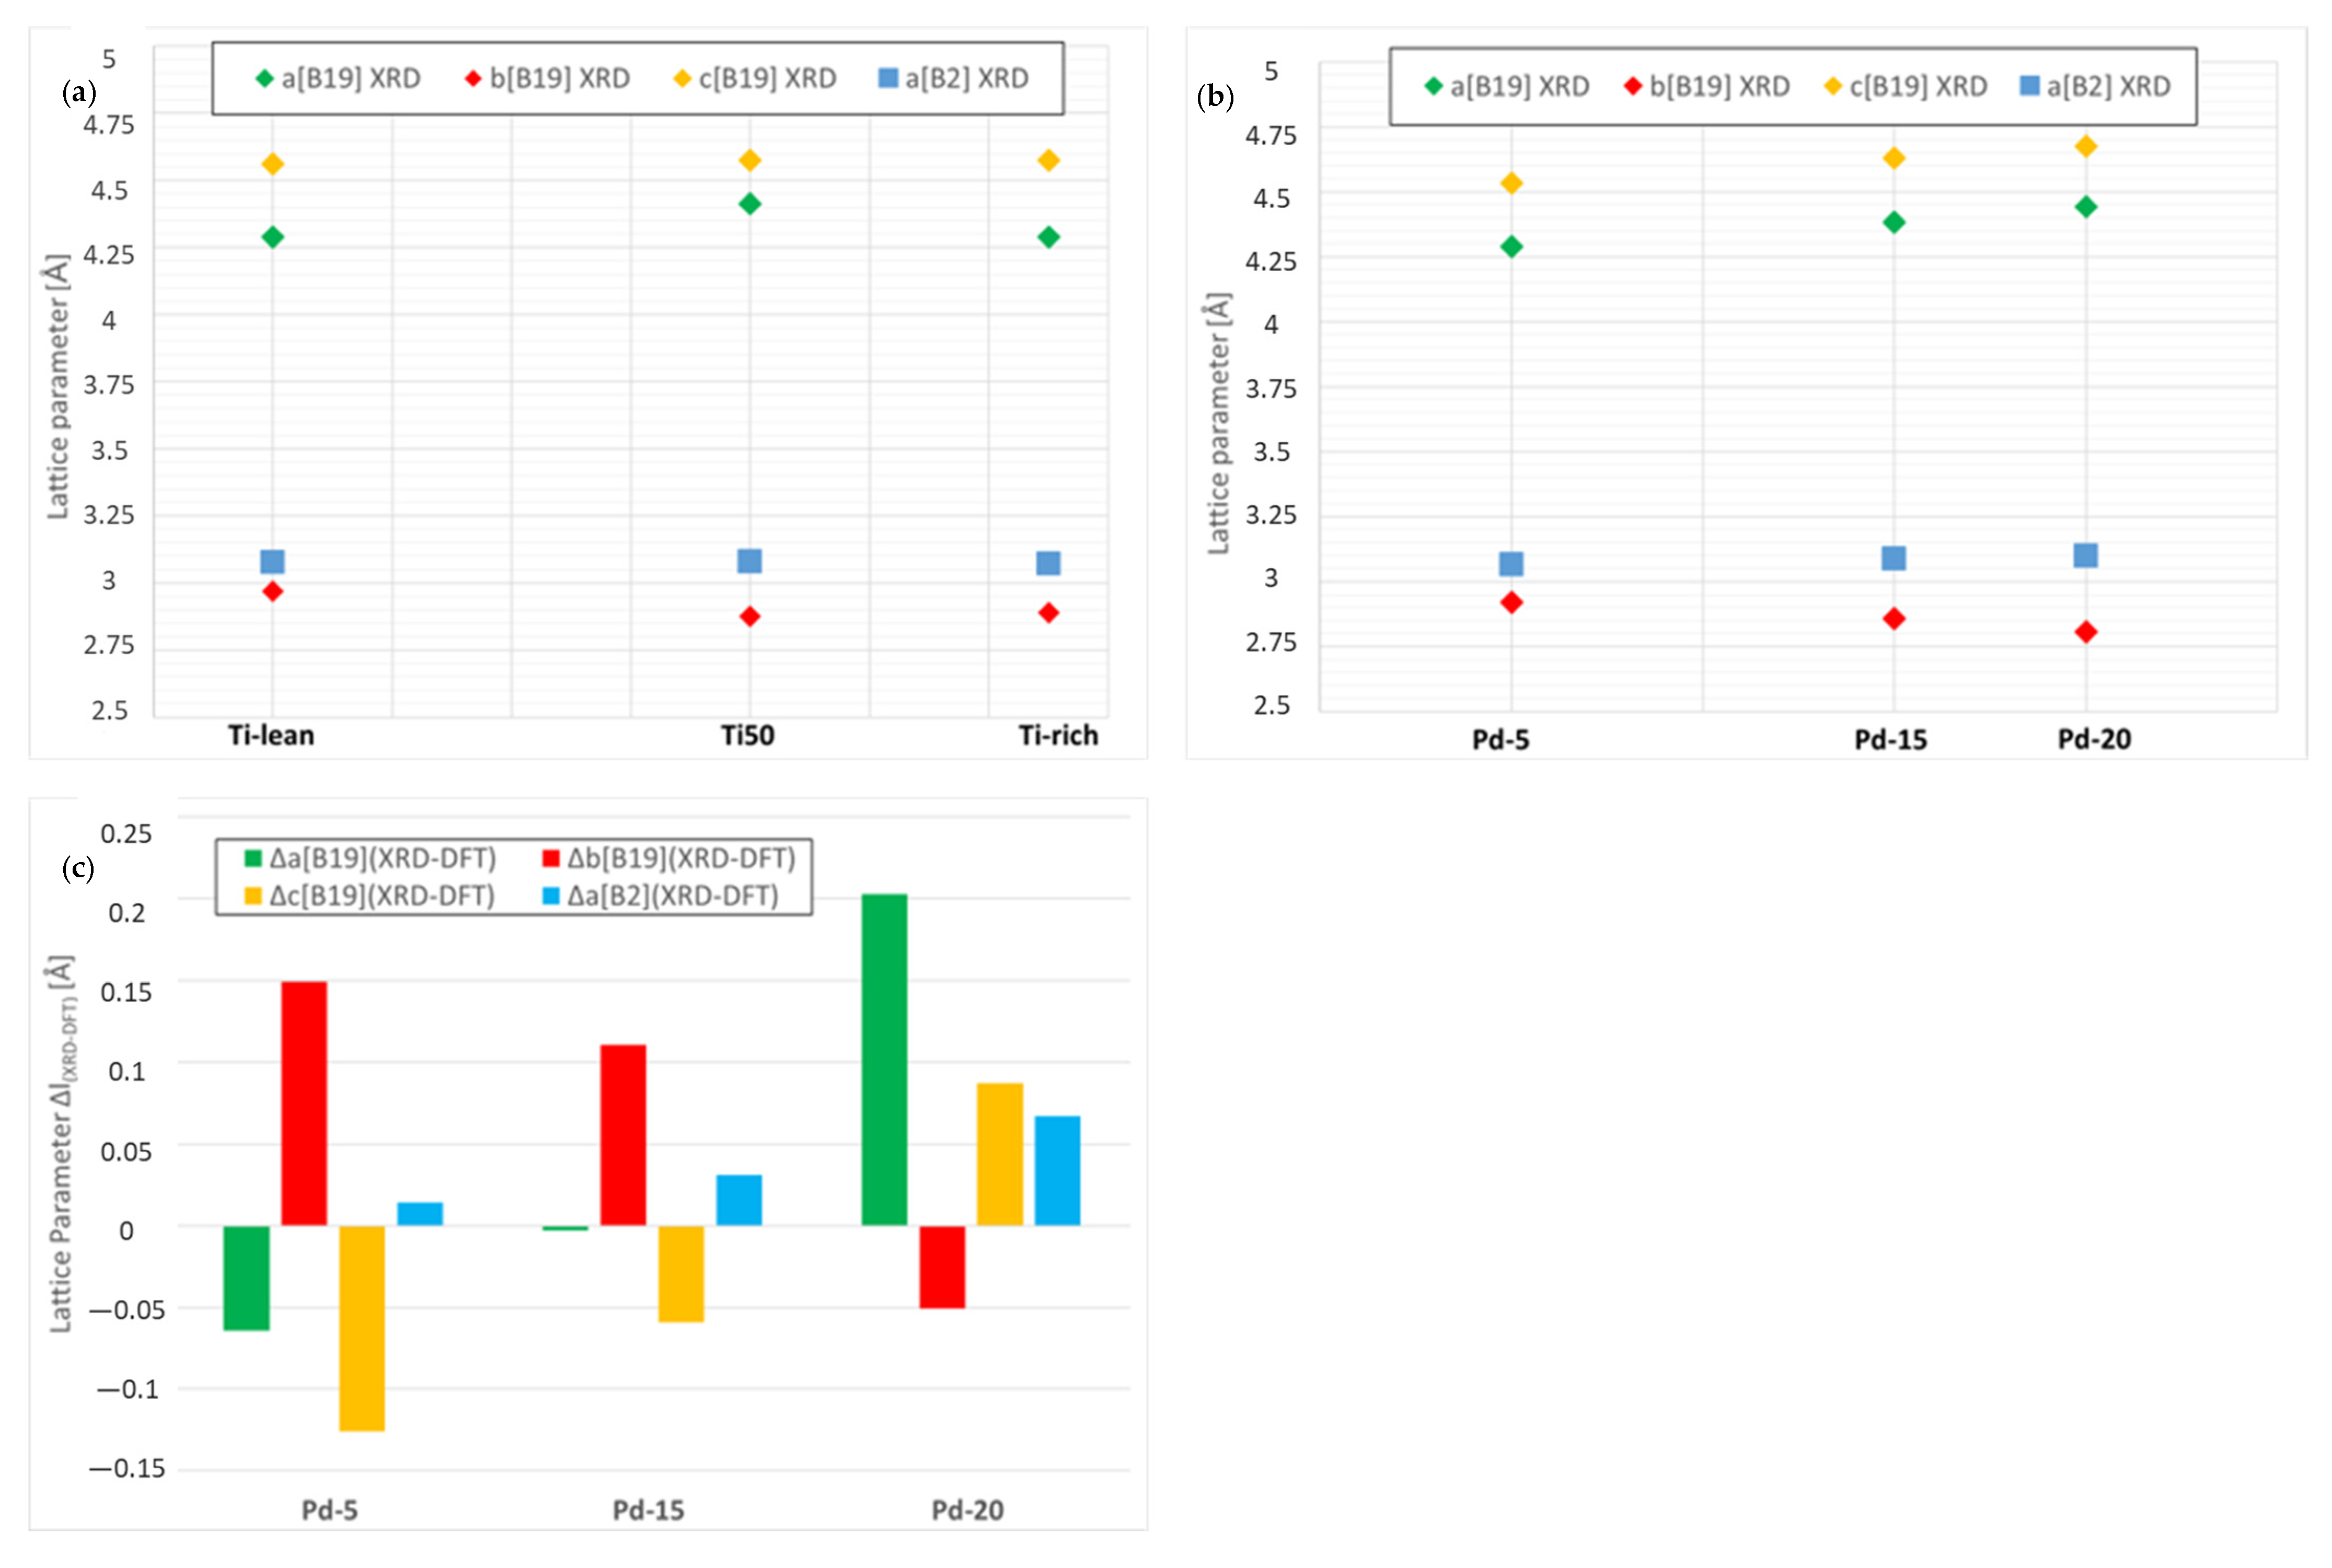Click blue a[B2] square legend marker in chart (a)
The image size is (2332, 1568).
click(887, 78)
